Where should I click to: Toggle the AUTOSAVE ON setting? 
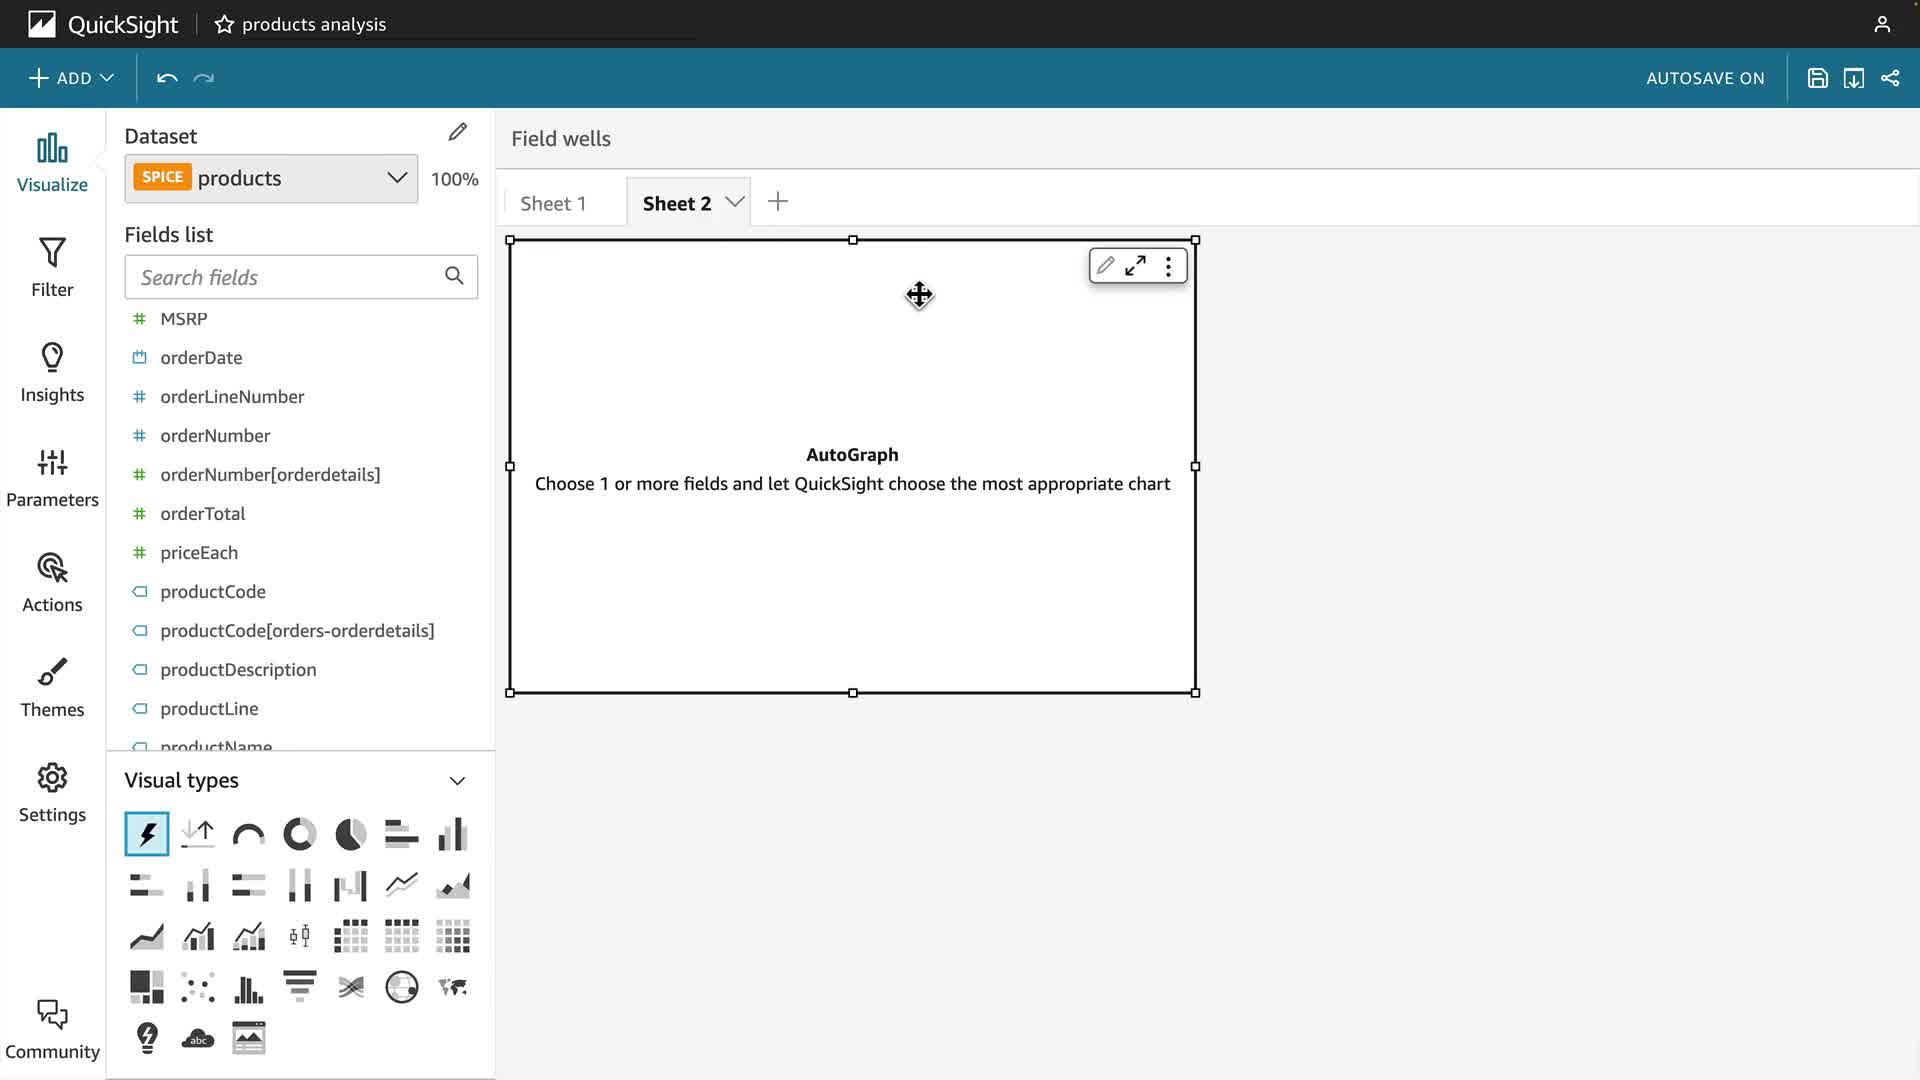click(1705, 78)
